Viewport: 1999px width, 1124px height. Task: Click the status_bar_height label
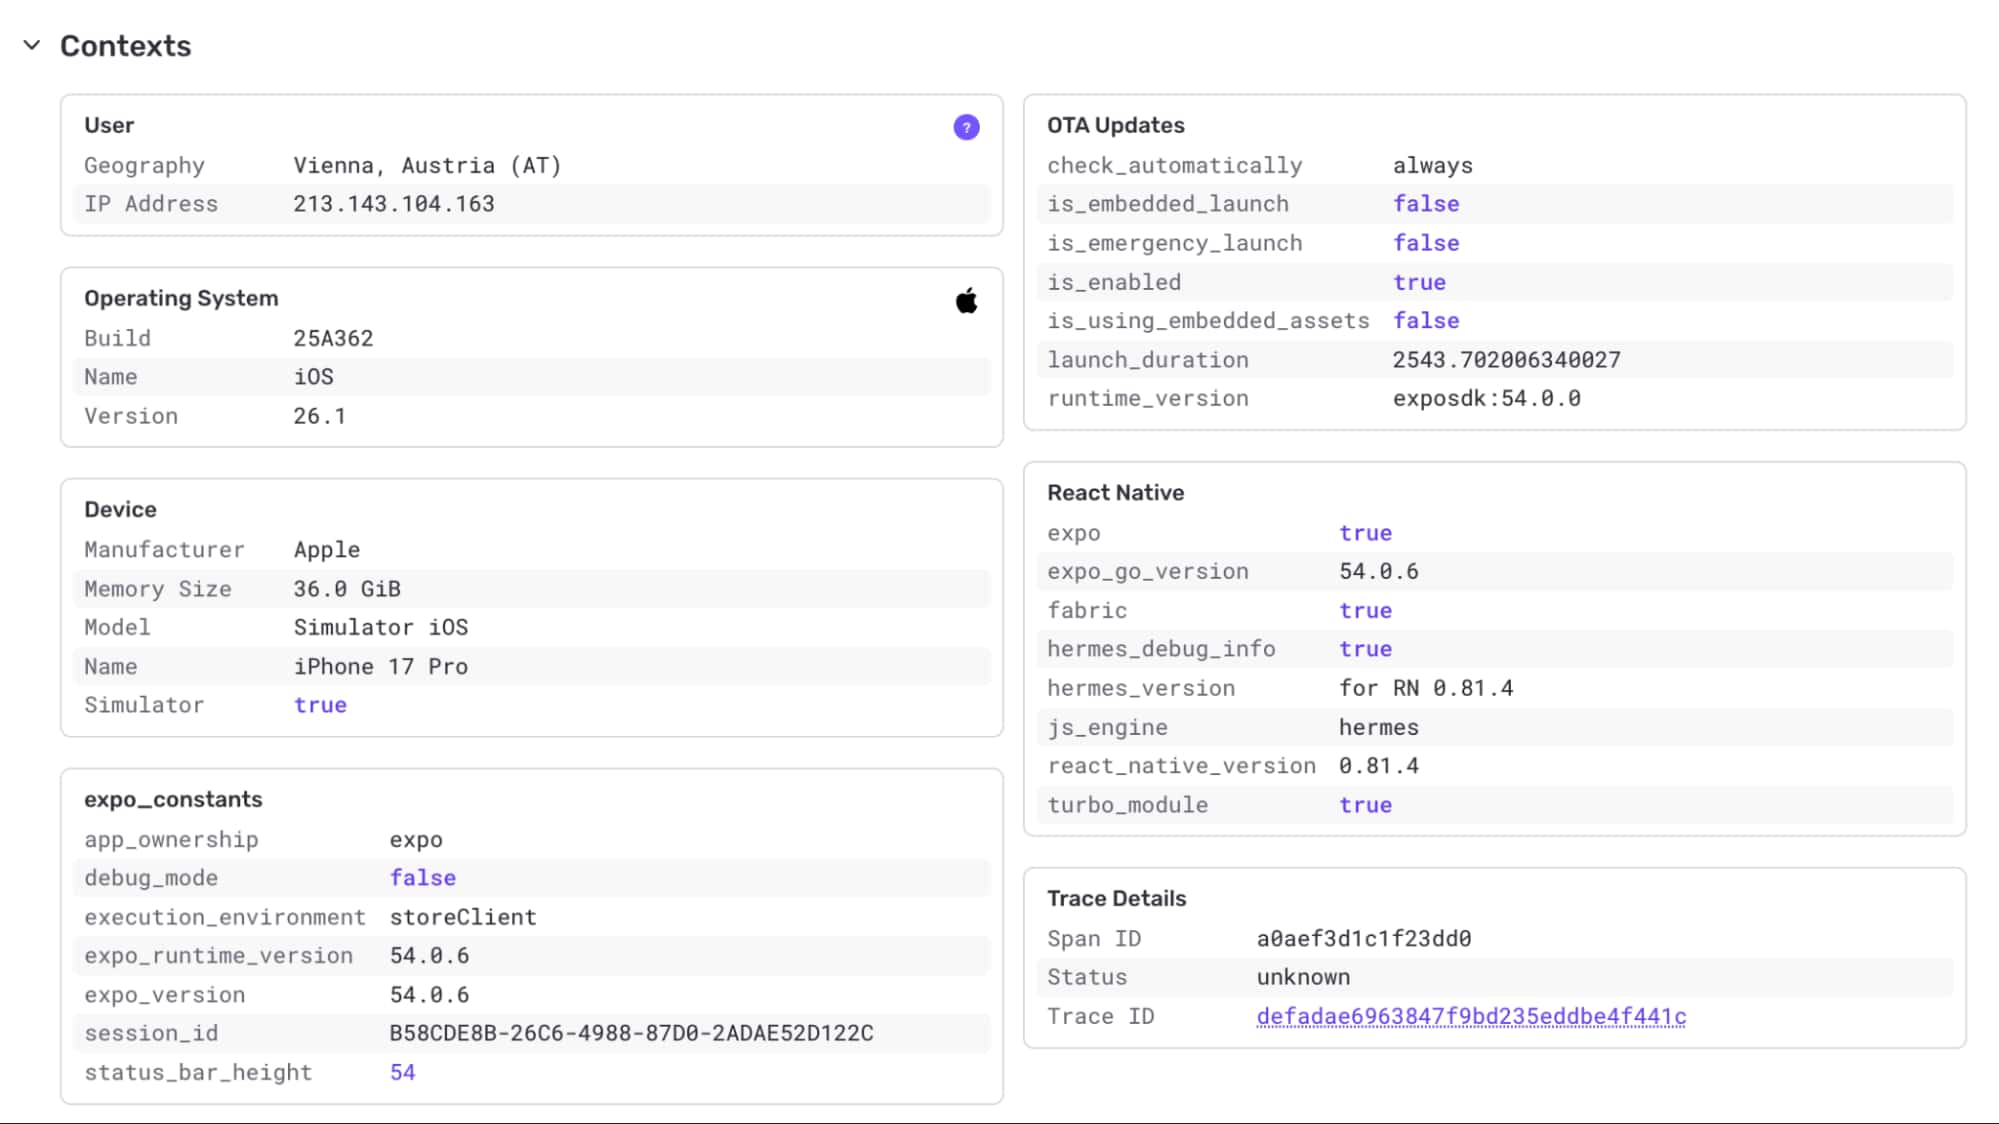198,1072
